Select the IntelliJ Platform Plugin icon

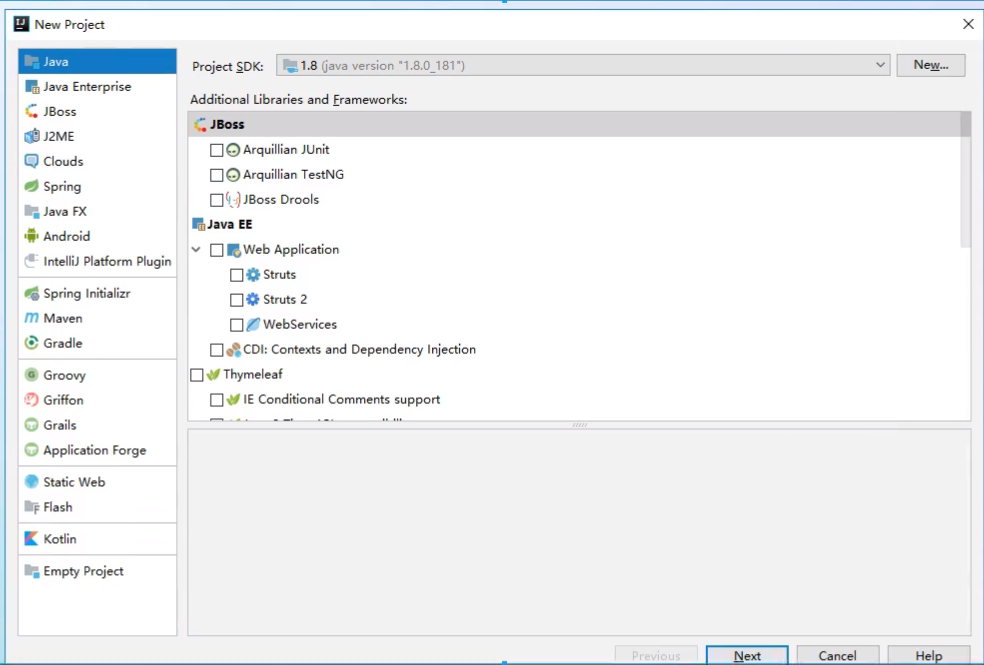[x=31, y=261]
